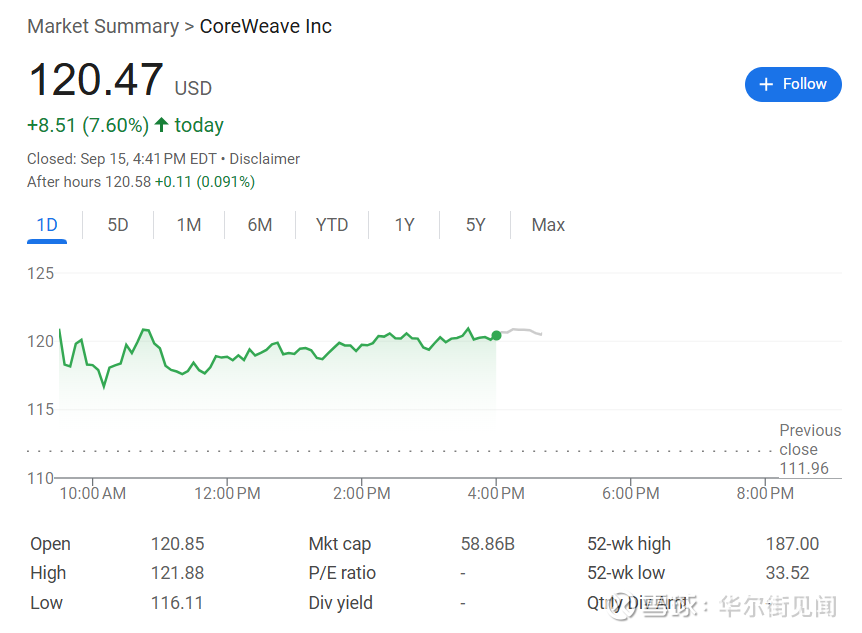Click the 120.47 stock price
Viewport: 862px width, 633px height.
[x=96, y=80]
